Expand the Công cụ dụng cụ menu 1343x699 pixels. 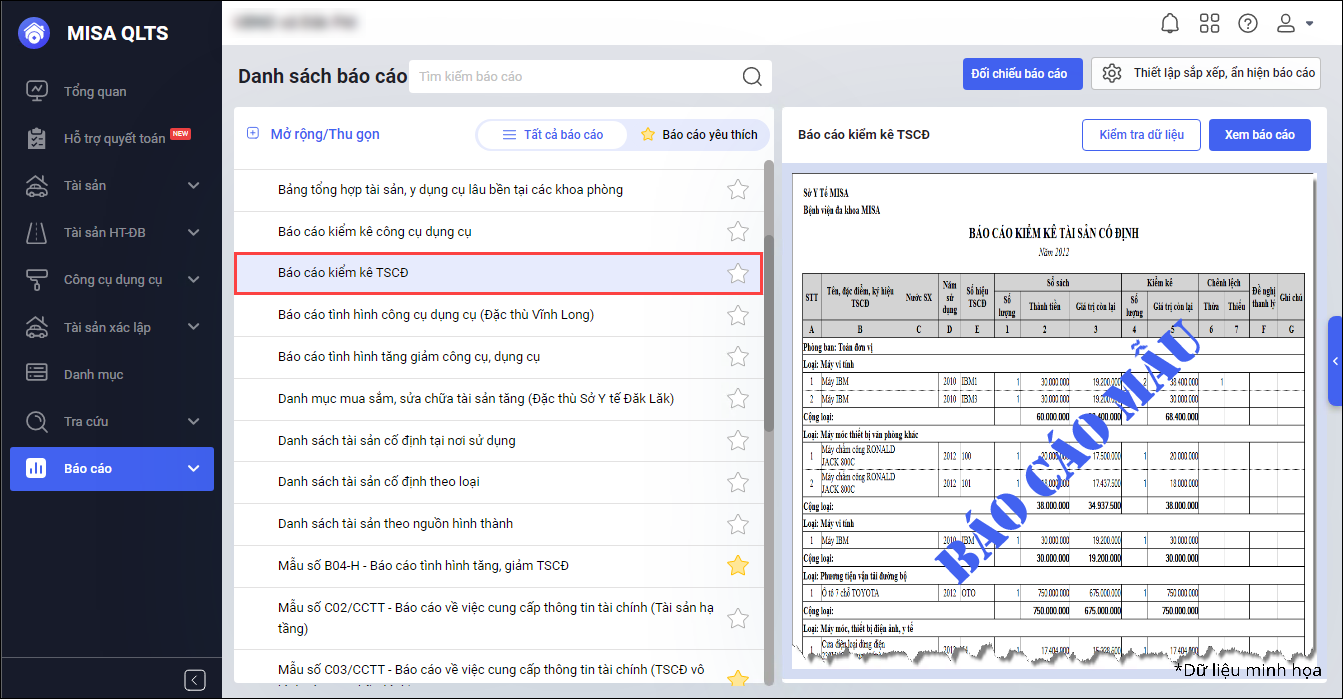[x=193, y=280]
